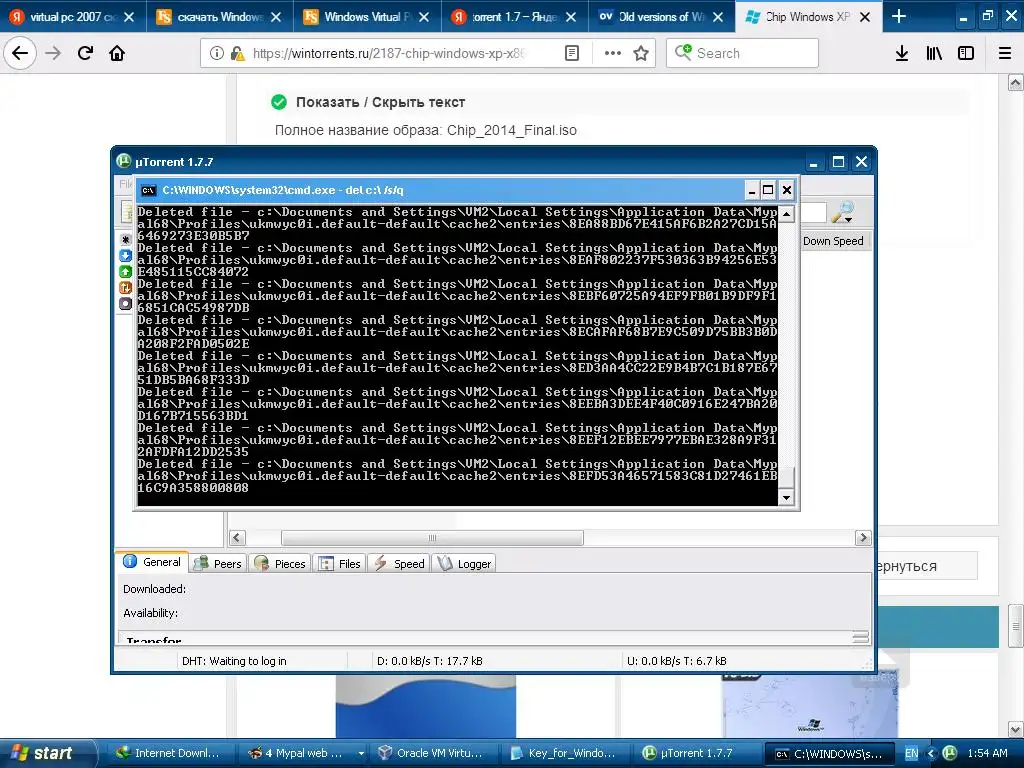Open page actions three-dot menu
Screen dimensions: 1024x768
point(613,53)
